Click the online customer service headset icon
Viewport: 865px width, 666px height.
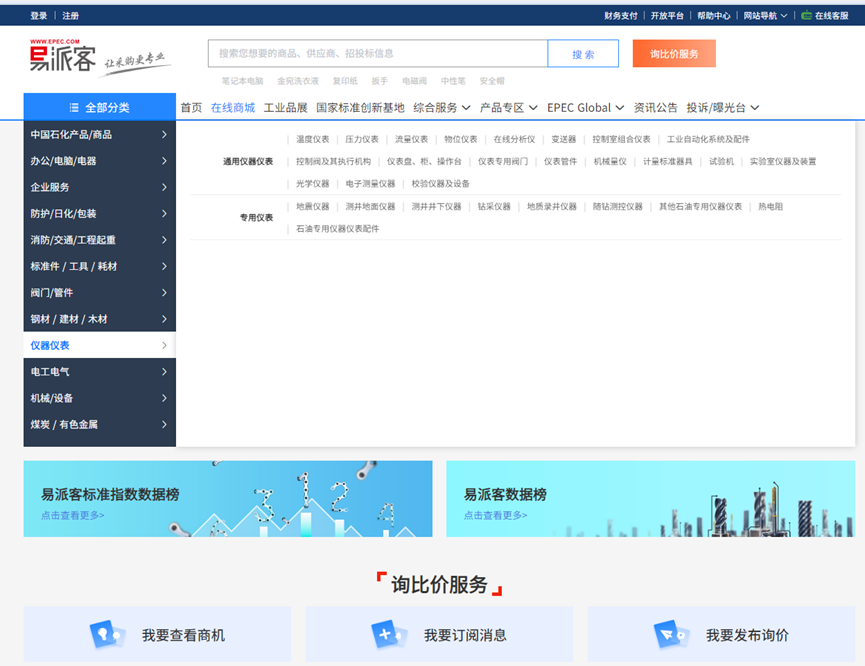806,16
